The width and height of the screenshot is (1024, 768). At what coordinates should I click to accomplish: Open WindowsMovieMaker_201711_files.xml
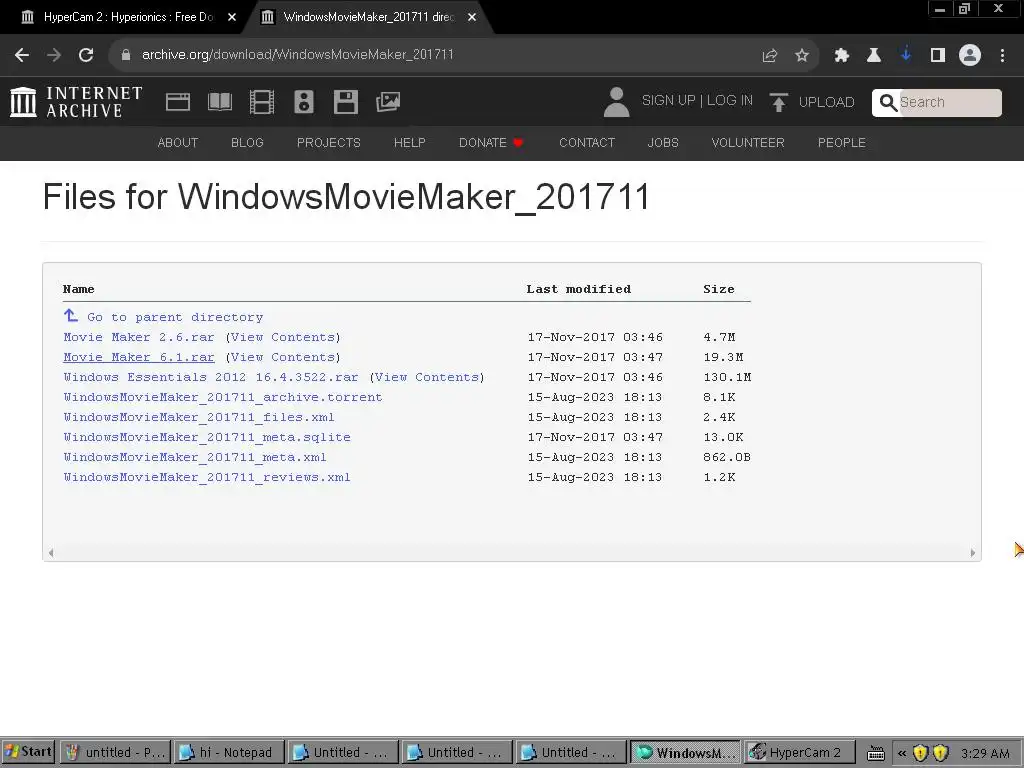click(199, 418)
